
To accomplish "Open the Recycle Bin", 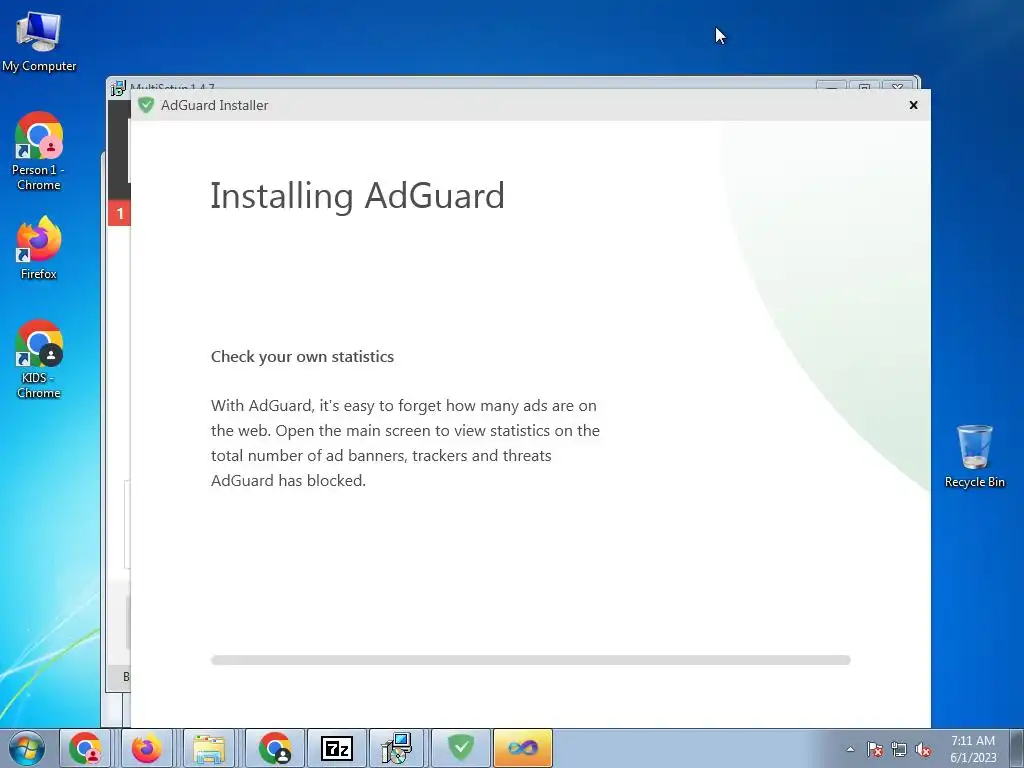I will (974, 456).
